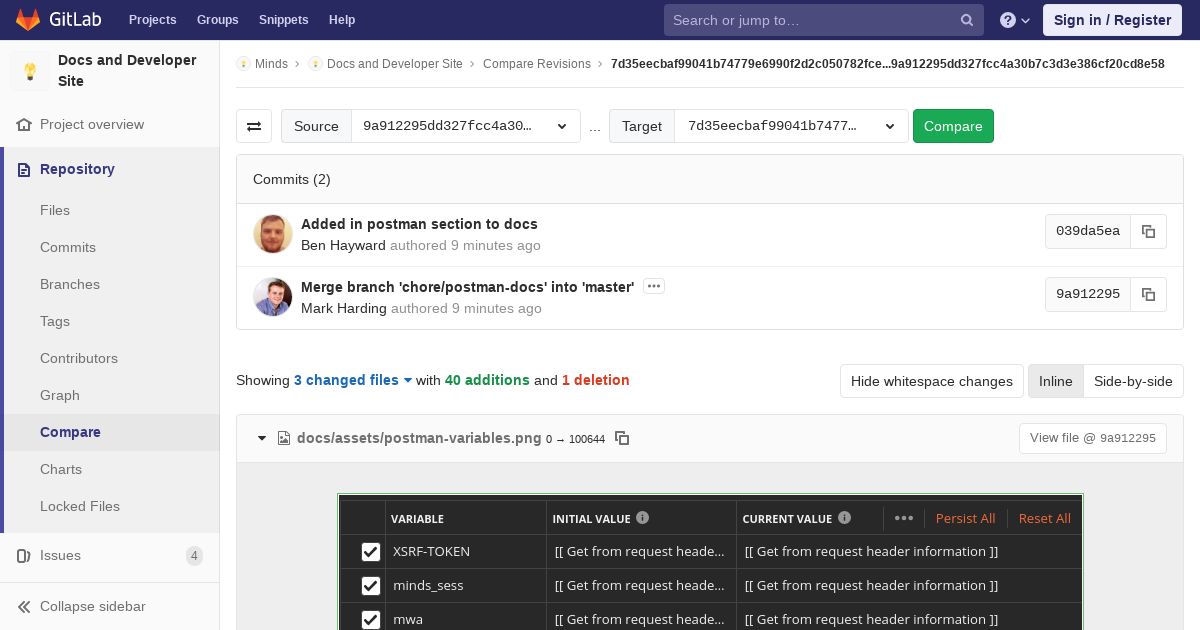The height and width of the screenshot is (630, 1200).
Task: Open the Target revision dropdown
Action: click(791, 126)
